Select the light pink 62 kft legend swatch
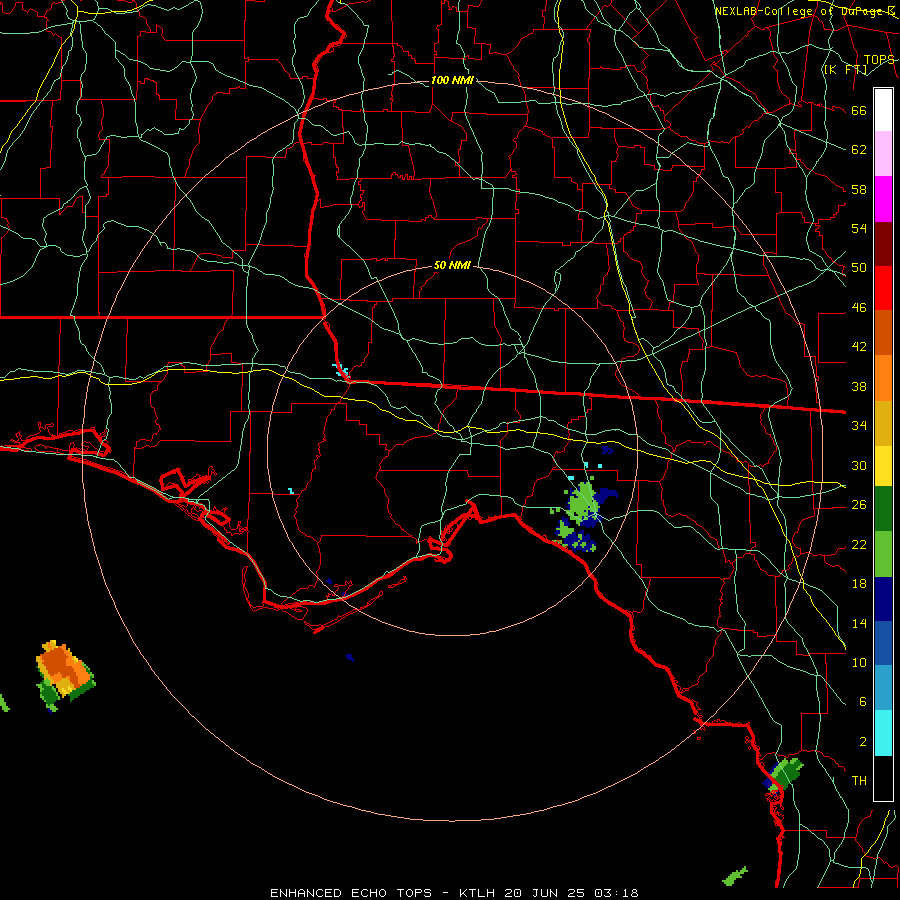 (x=883, y=154)
